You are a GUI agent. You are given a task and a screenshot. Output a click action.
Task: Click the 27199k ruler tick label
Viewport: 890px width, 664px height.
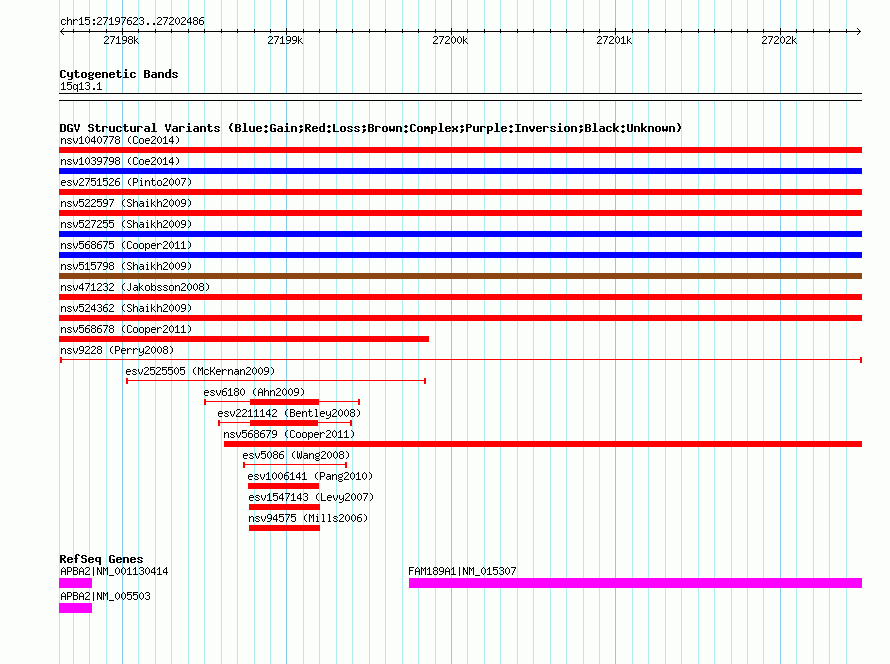pyautogui.click(x=285, y=40)
